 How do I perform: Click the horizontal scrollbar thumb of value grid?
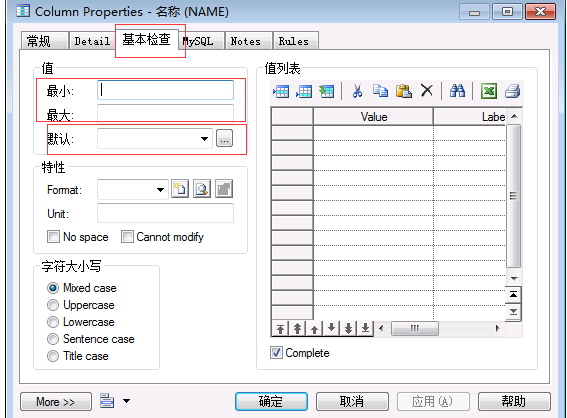[415, 329]
